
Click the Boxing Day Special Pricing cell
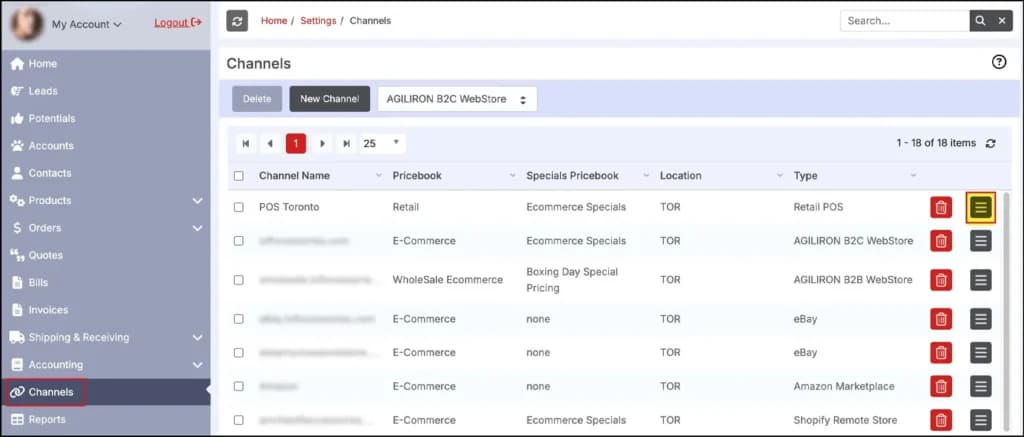(572, 280)
